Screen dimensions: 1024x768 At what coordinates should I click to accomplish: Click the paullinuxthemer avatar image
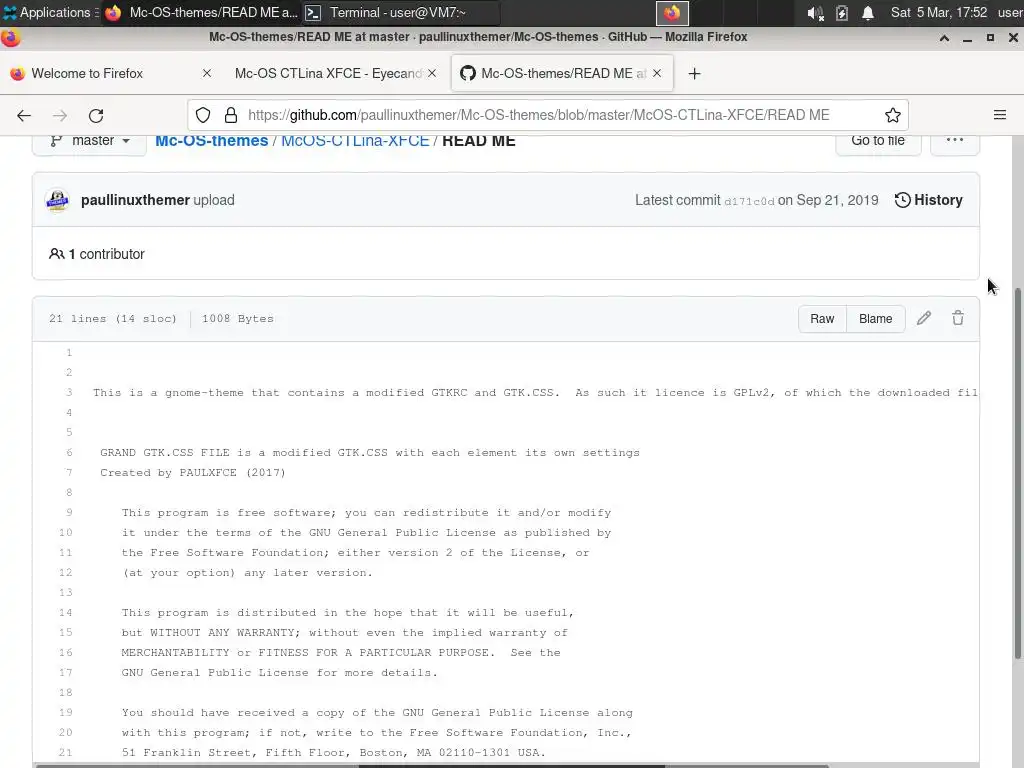tap(57, 200)
